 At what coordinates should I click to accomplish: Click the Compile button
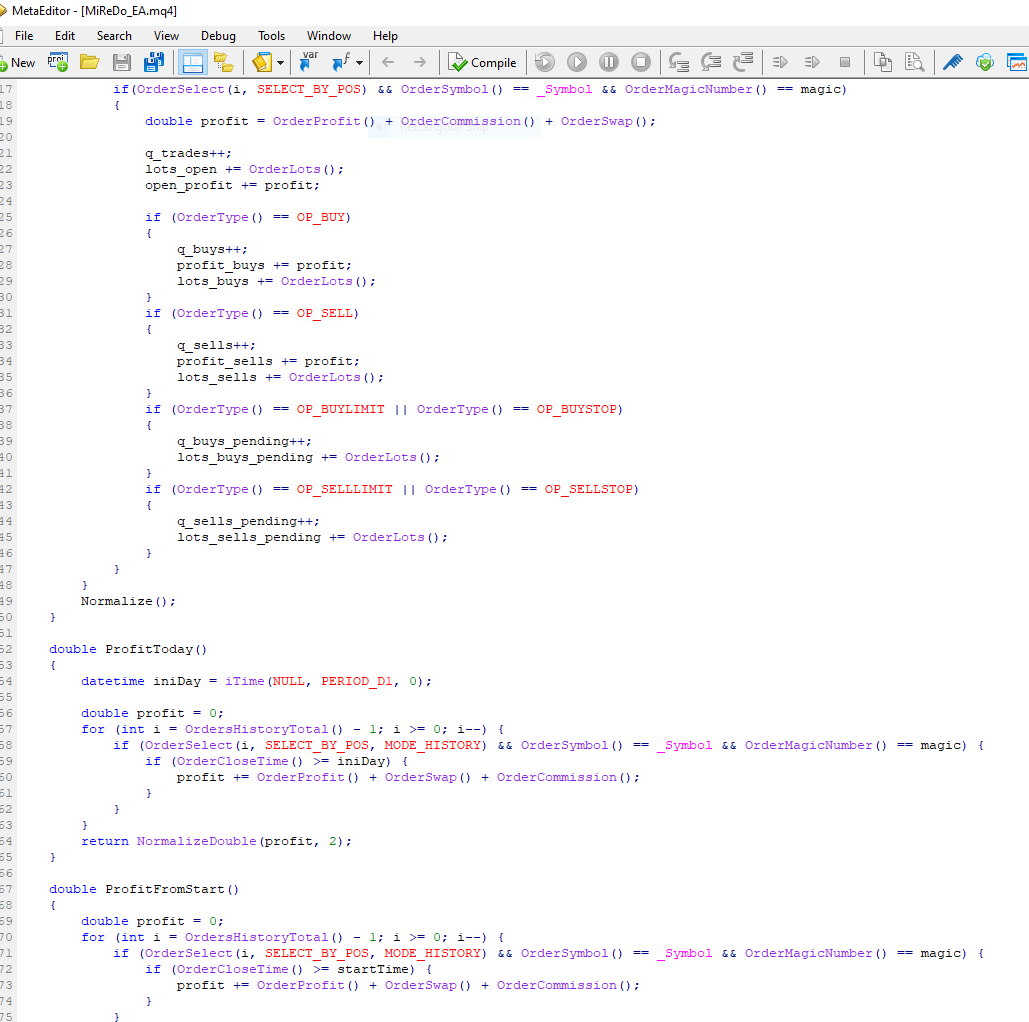(x=482, y=62)
